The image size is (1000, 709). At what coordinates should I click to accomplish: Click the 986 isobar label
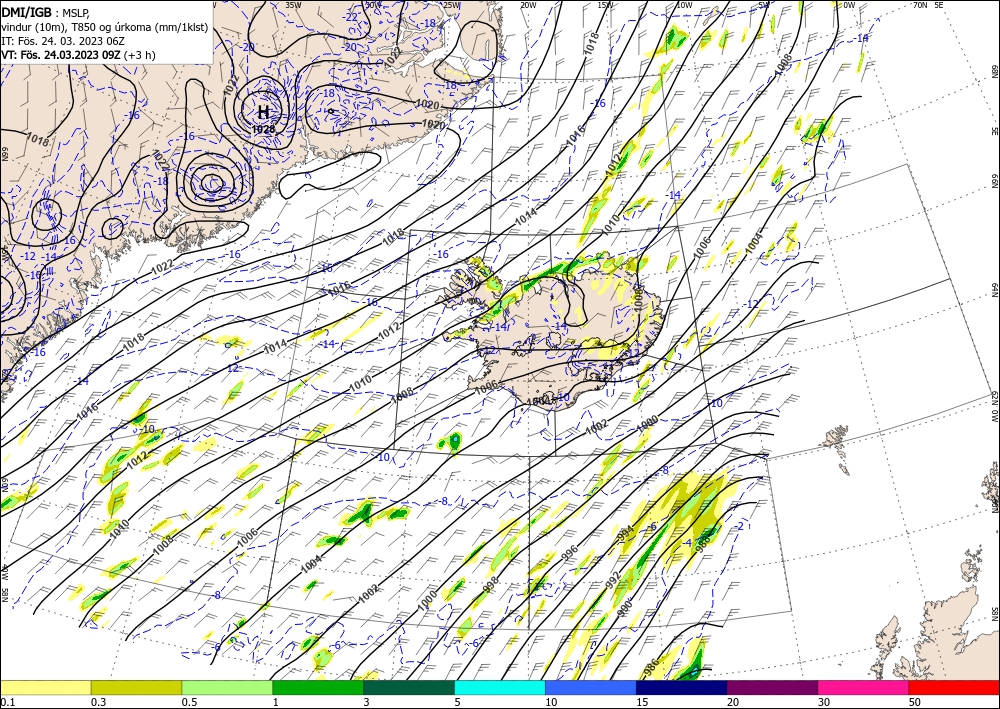point(651,667)
